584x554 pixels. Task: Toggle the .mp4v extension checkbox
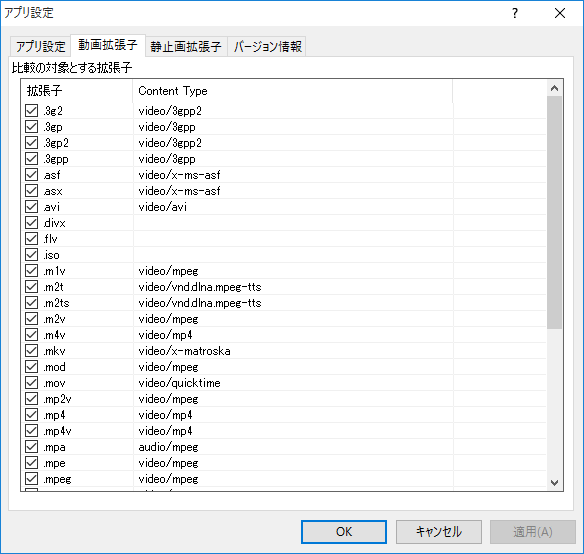pos(32,431)
